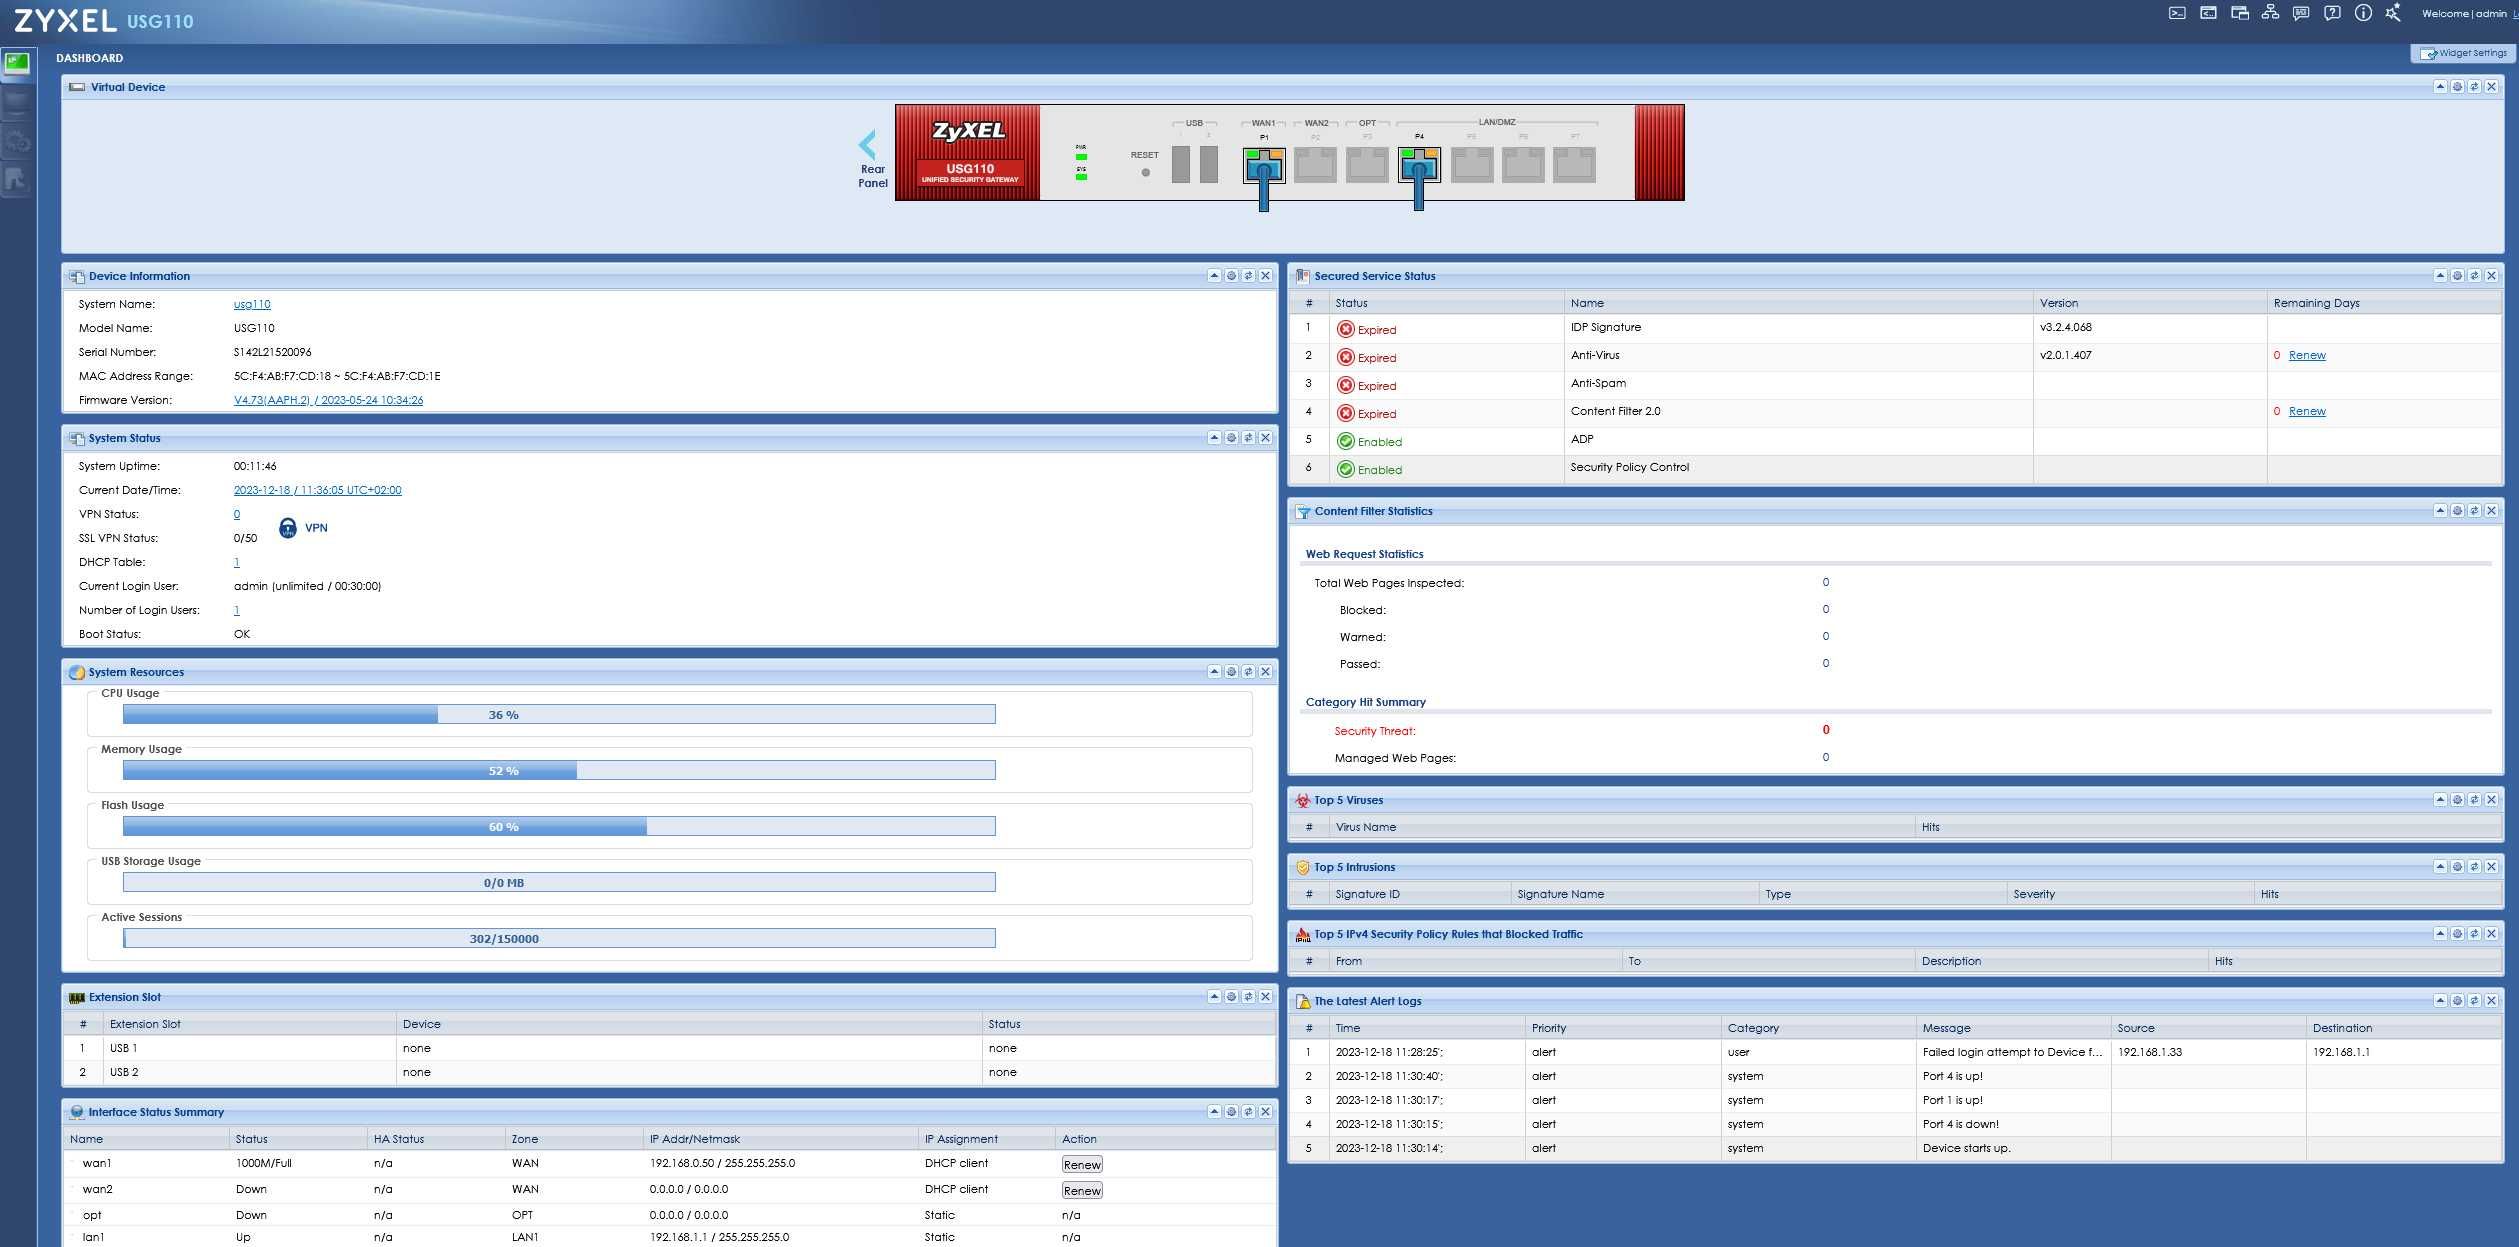Open the forum speech-bubble icon in header
2519x1247 pixels.
pos(2301,13)
